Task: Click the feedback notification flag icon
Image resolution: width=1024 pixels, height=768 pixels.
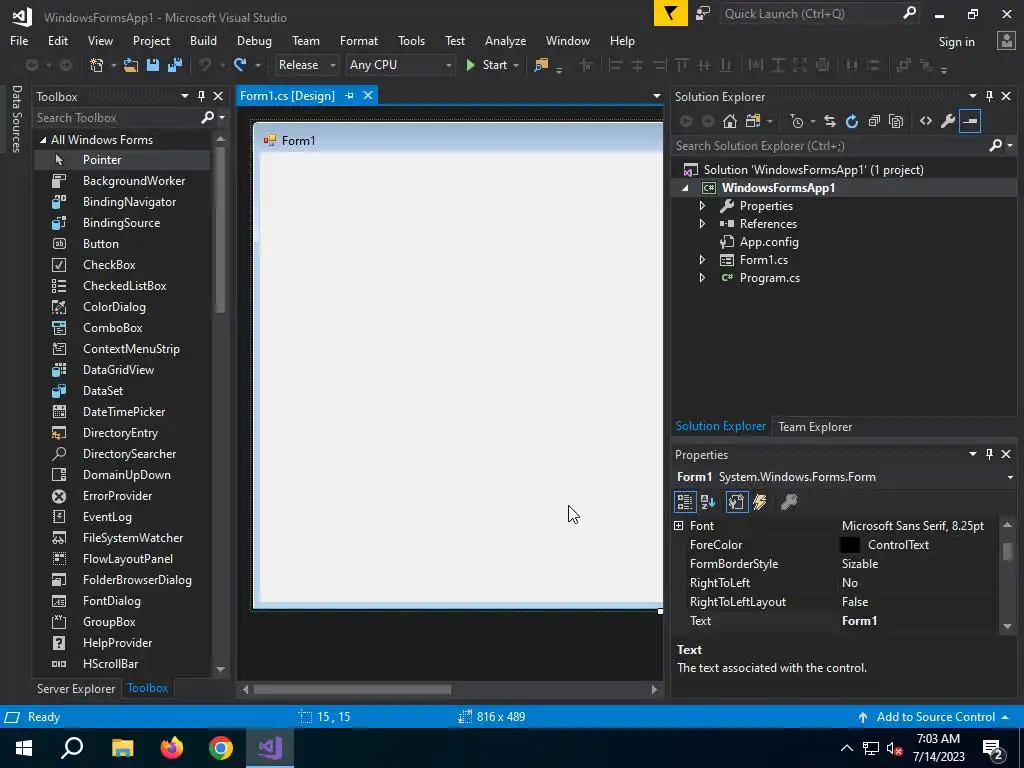Action: point(671,13)
